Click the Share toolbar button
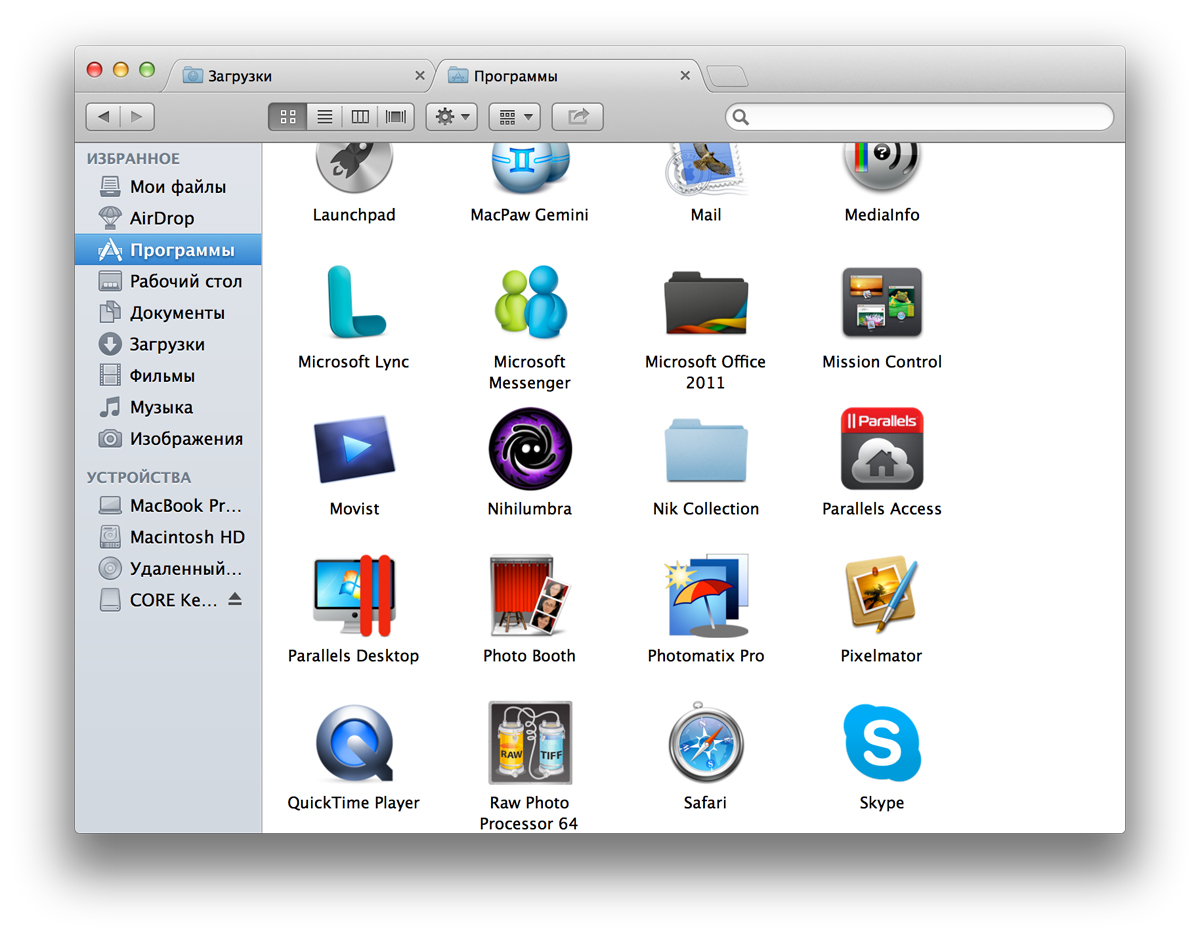The height and width of the screenshot is (937, 1200). click(x=577, y=117)
